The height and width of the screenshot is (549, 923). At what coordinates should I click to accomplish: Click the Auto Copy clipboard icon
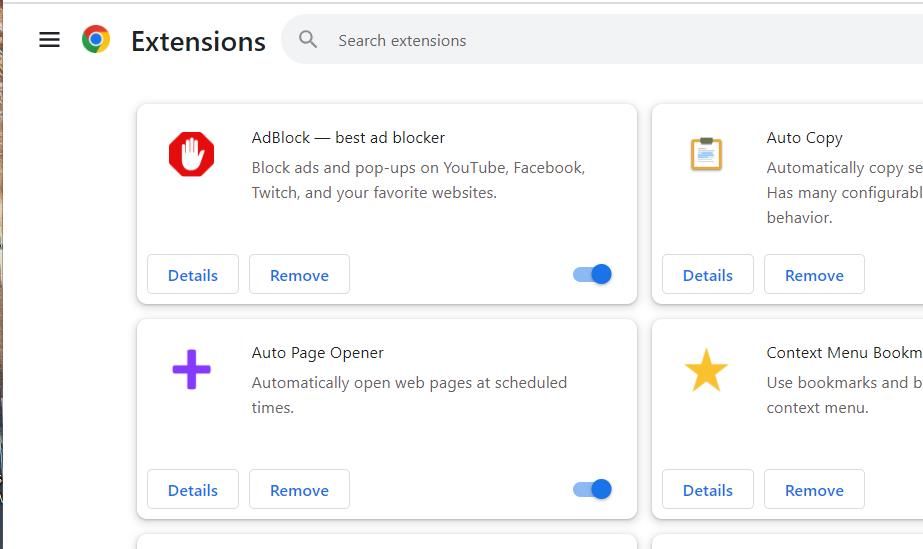pyautogui.click(x=706, y=154)
